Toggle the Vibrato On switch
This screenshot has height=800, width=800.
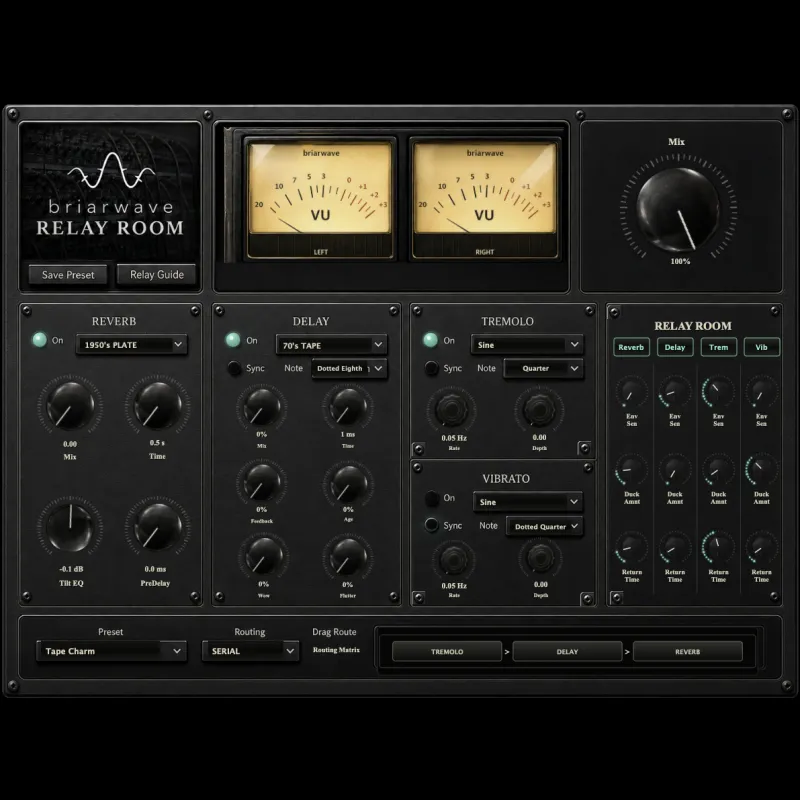click(432, 498)
